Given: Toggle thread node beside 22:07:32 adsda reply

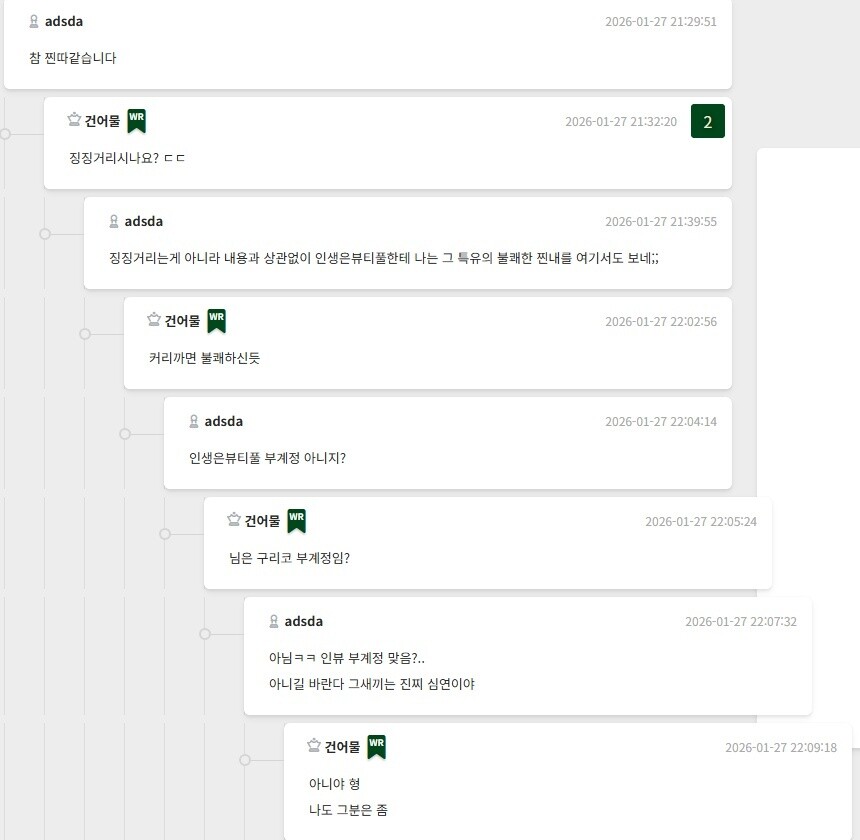Looking at the screenshot, I should [205, 634].
